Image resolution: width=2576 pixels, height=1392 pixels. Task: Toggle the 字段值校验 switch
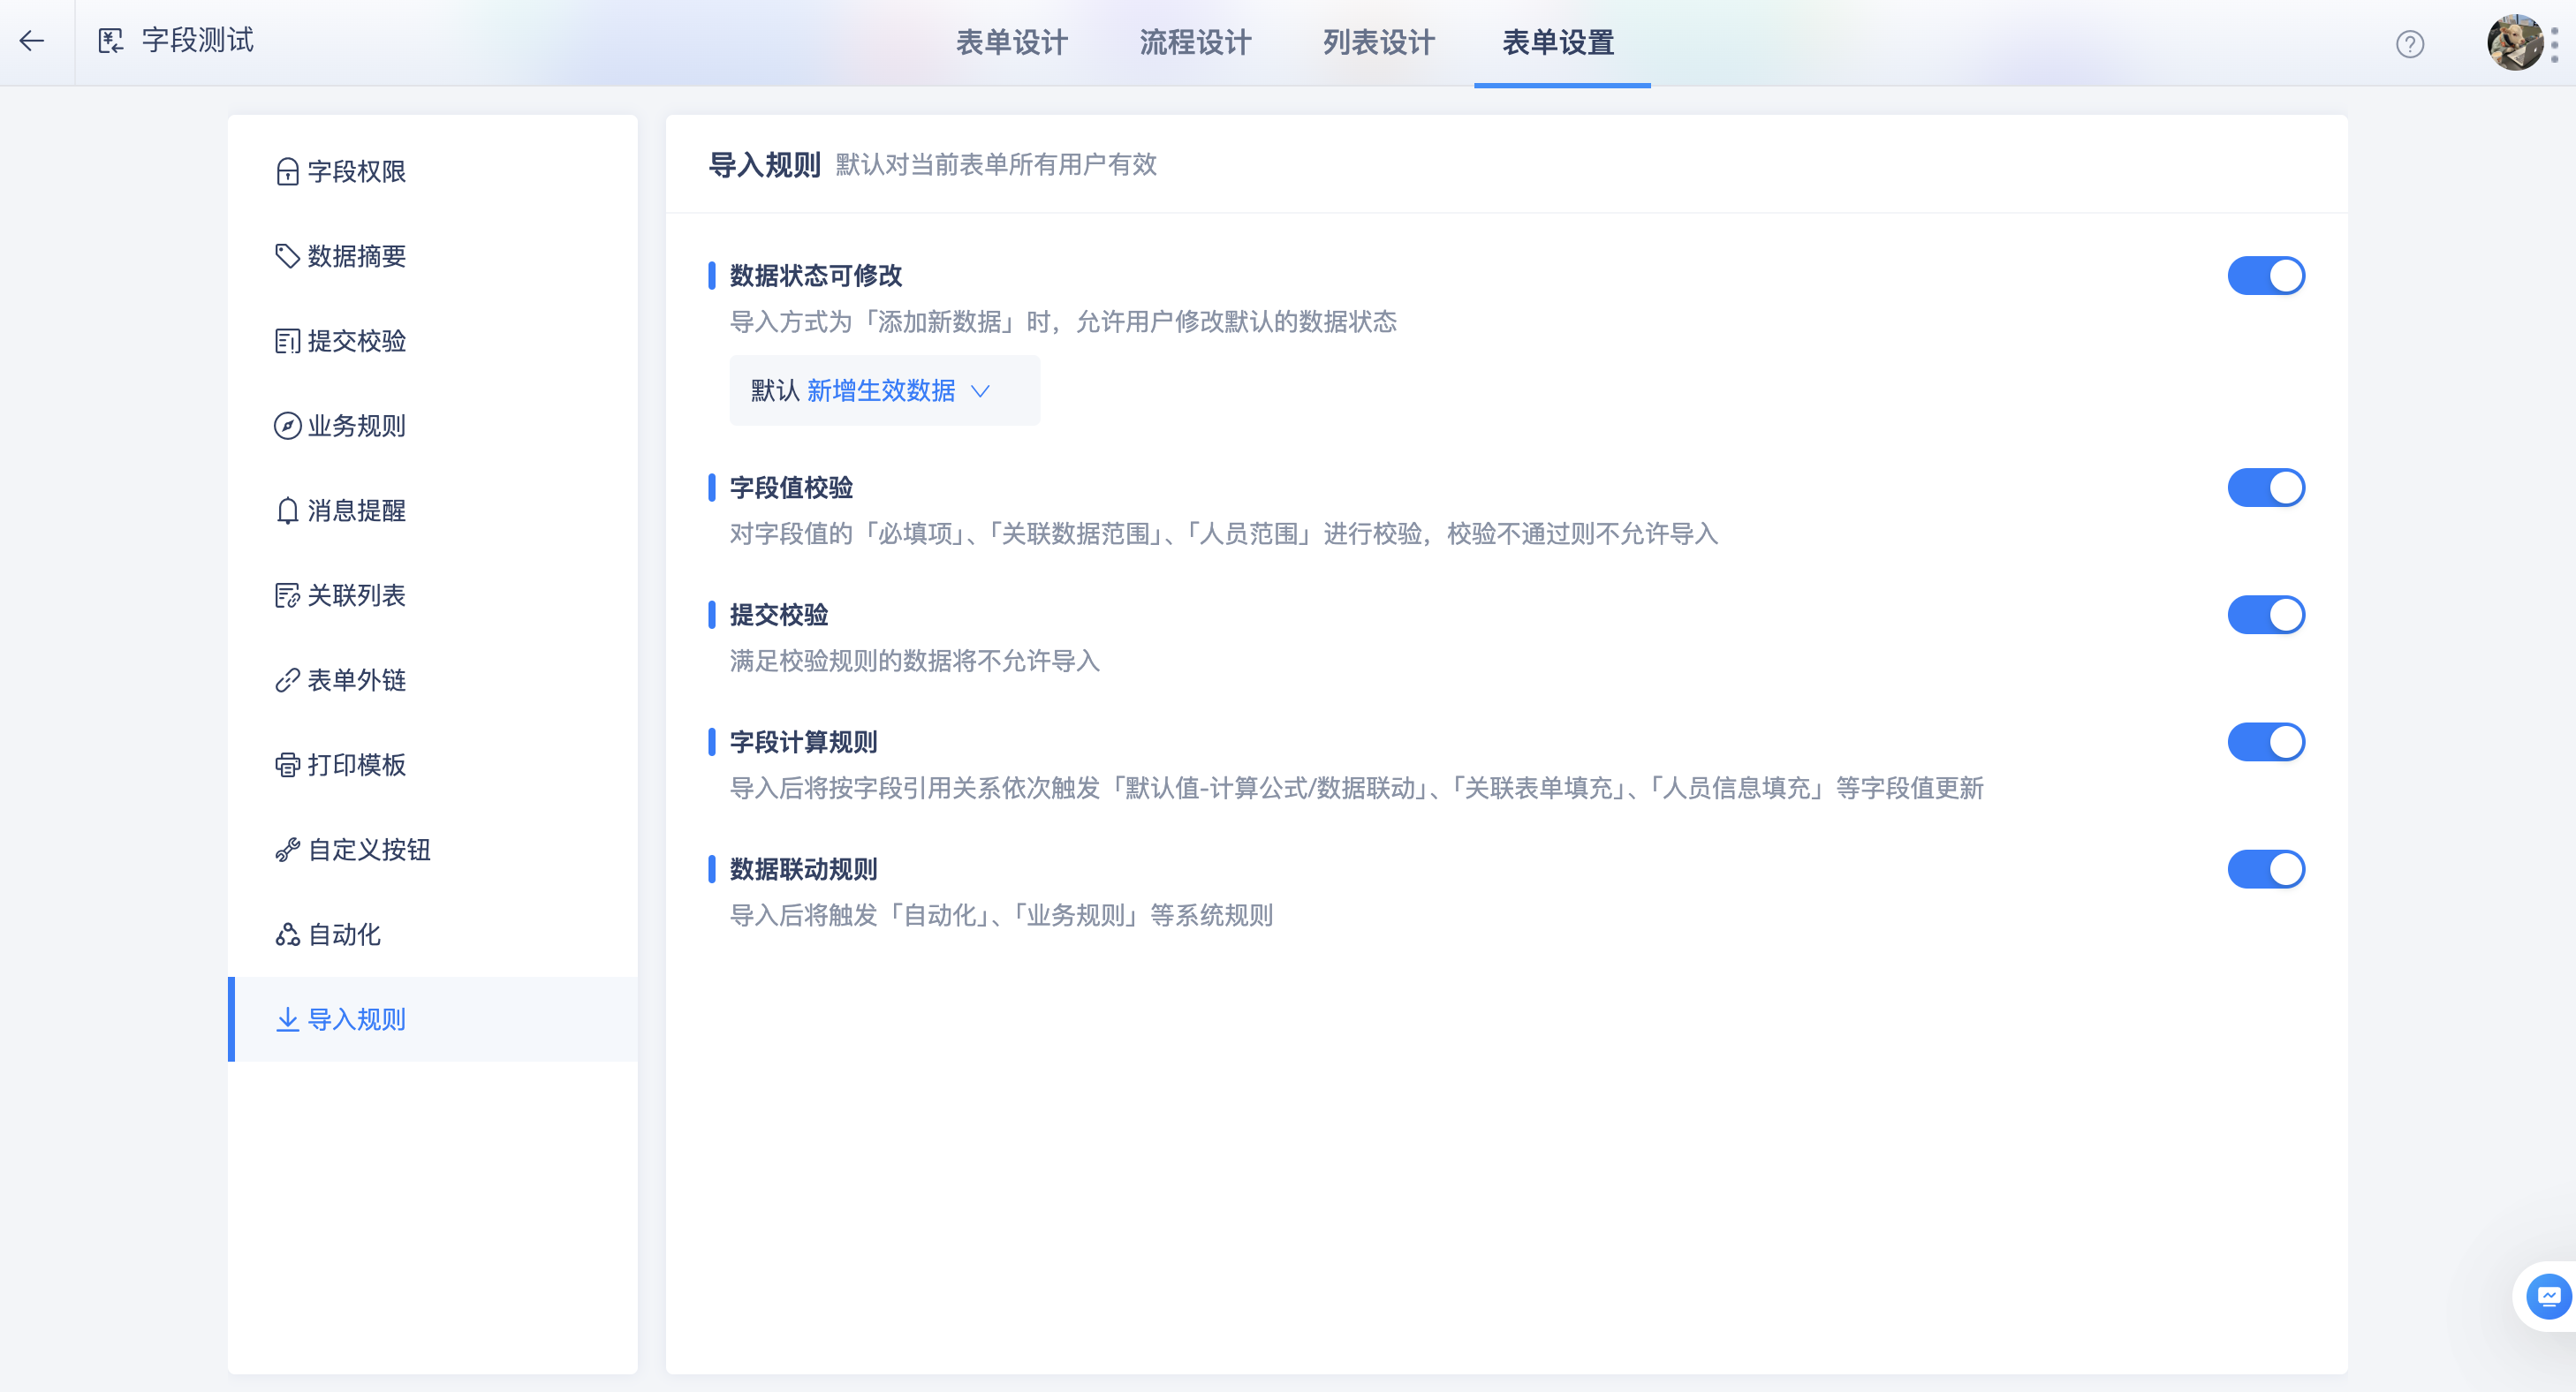(x=2266, y=488)
